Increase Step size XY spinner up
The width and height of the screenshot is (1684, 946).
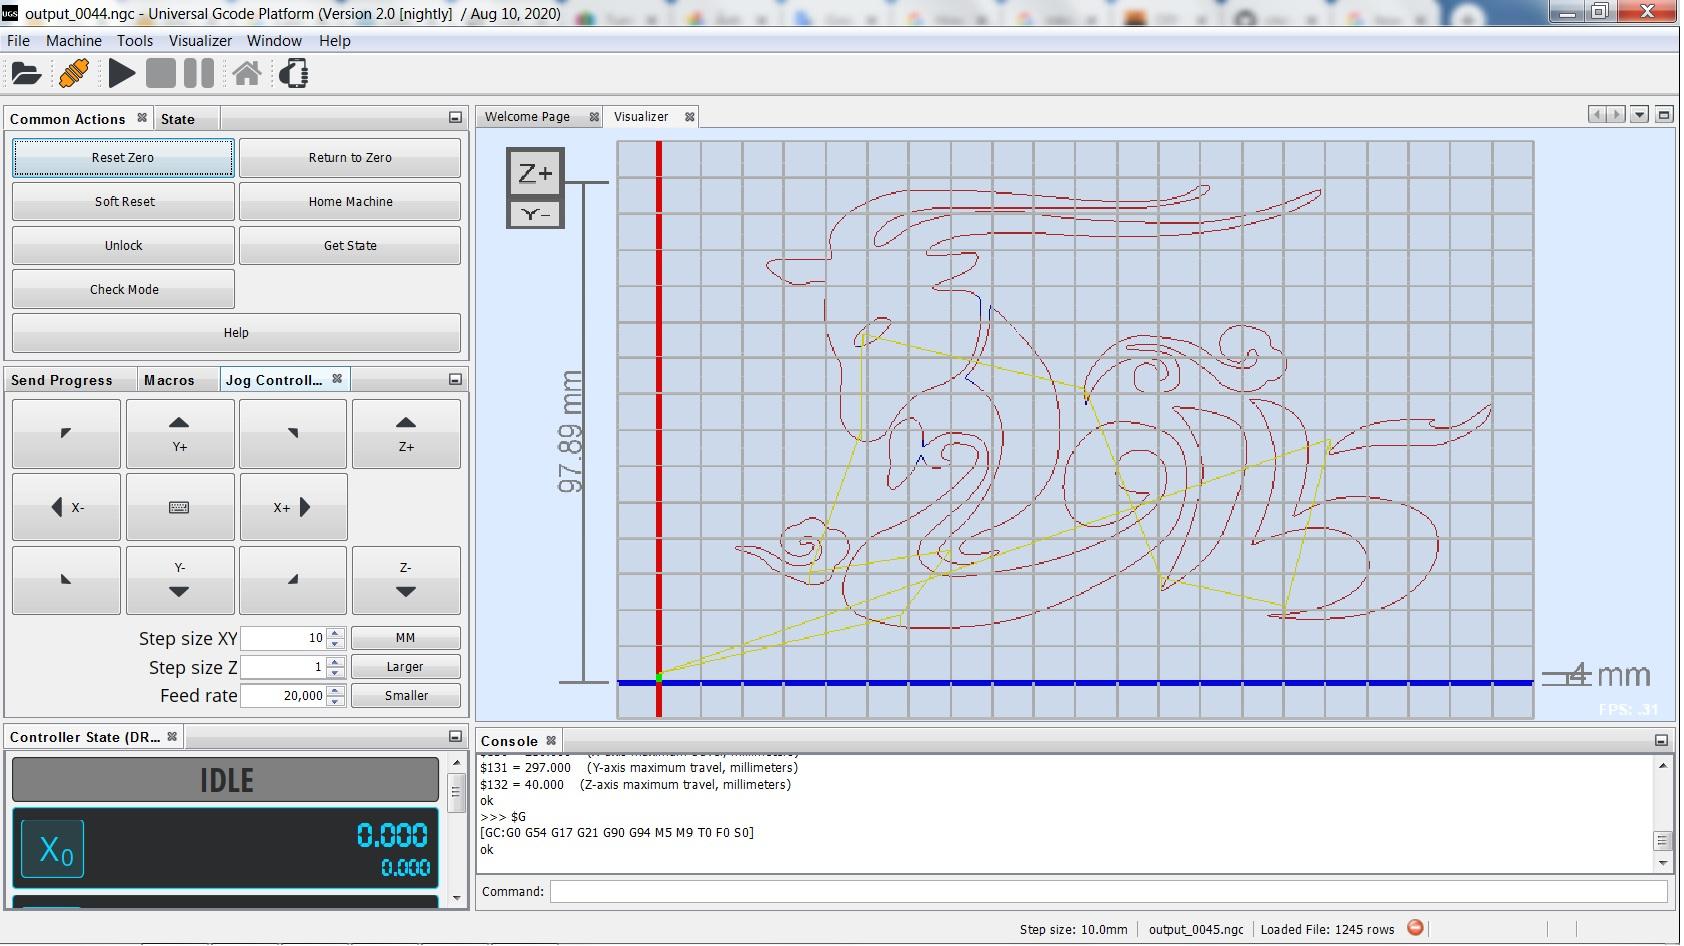click(x=336, y=633)
